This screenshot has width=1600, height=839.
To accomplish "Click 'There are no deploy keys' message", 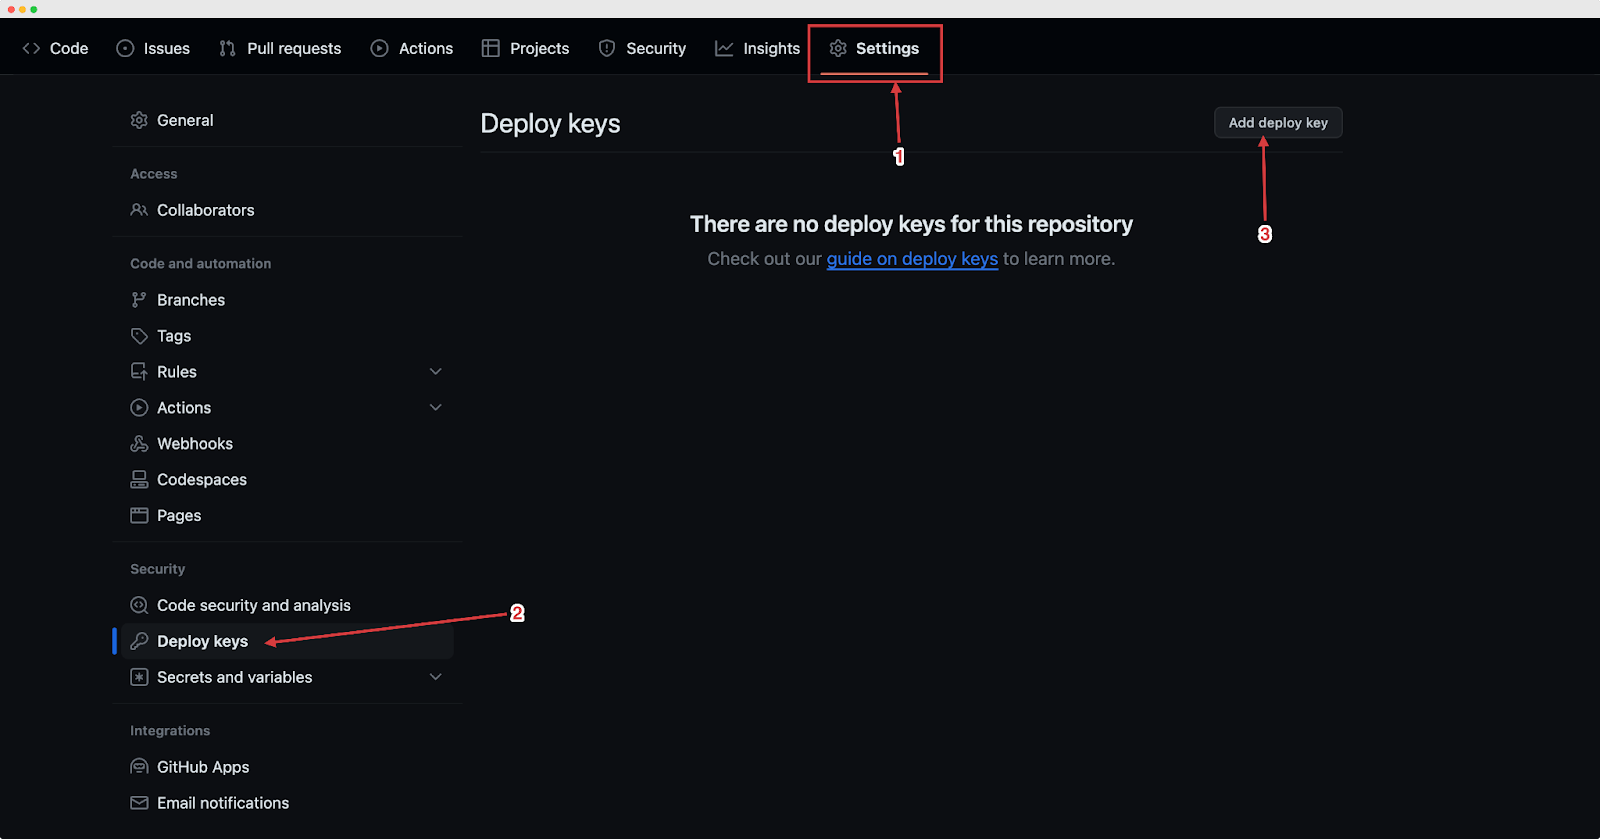I will click(911, 224).
